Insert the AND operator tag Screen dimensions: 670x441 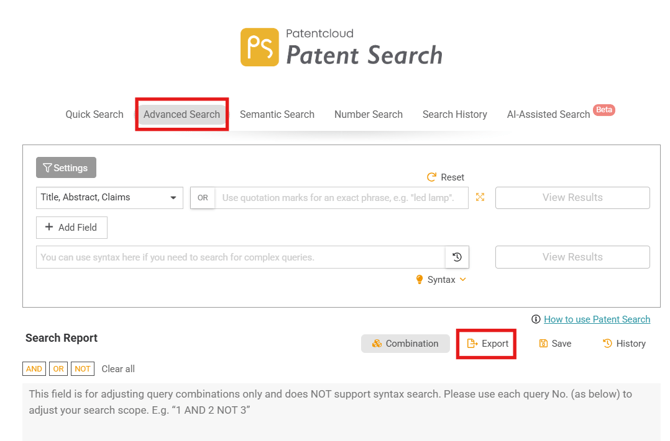coord(34,369)
